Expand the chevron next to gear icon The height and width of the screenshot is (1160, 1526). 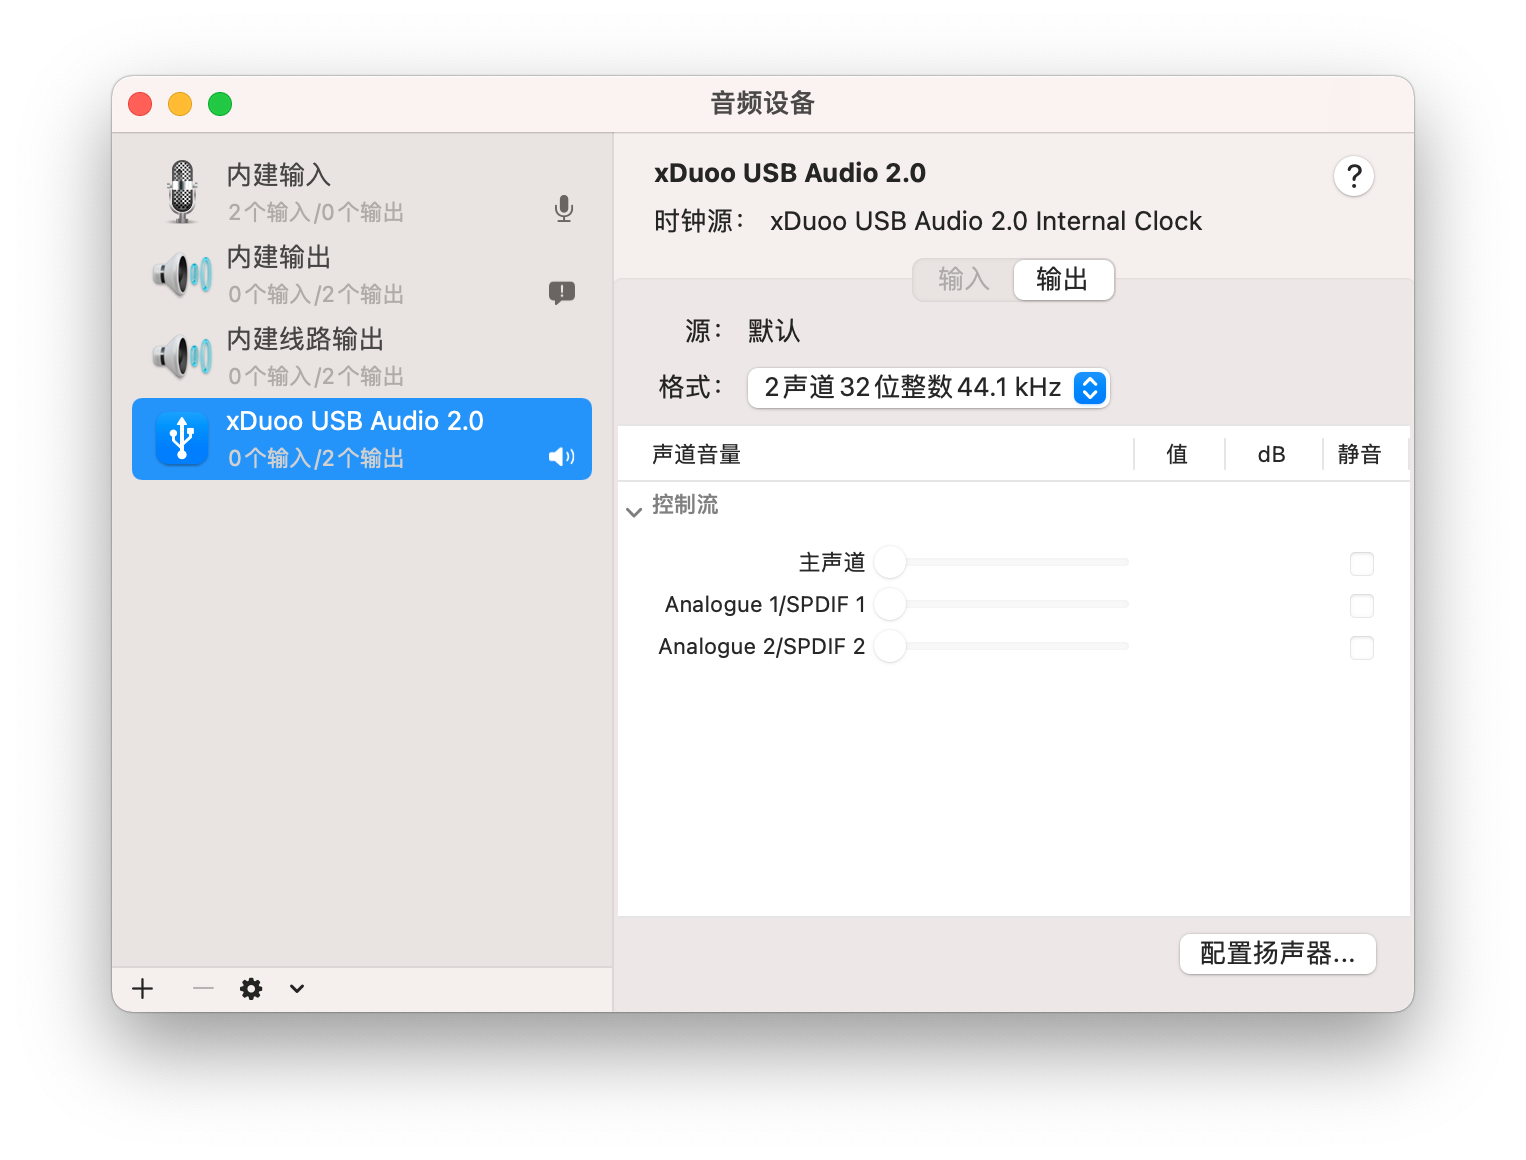pos(297,989)
